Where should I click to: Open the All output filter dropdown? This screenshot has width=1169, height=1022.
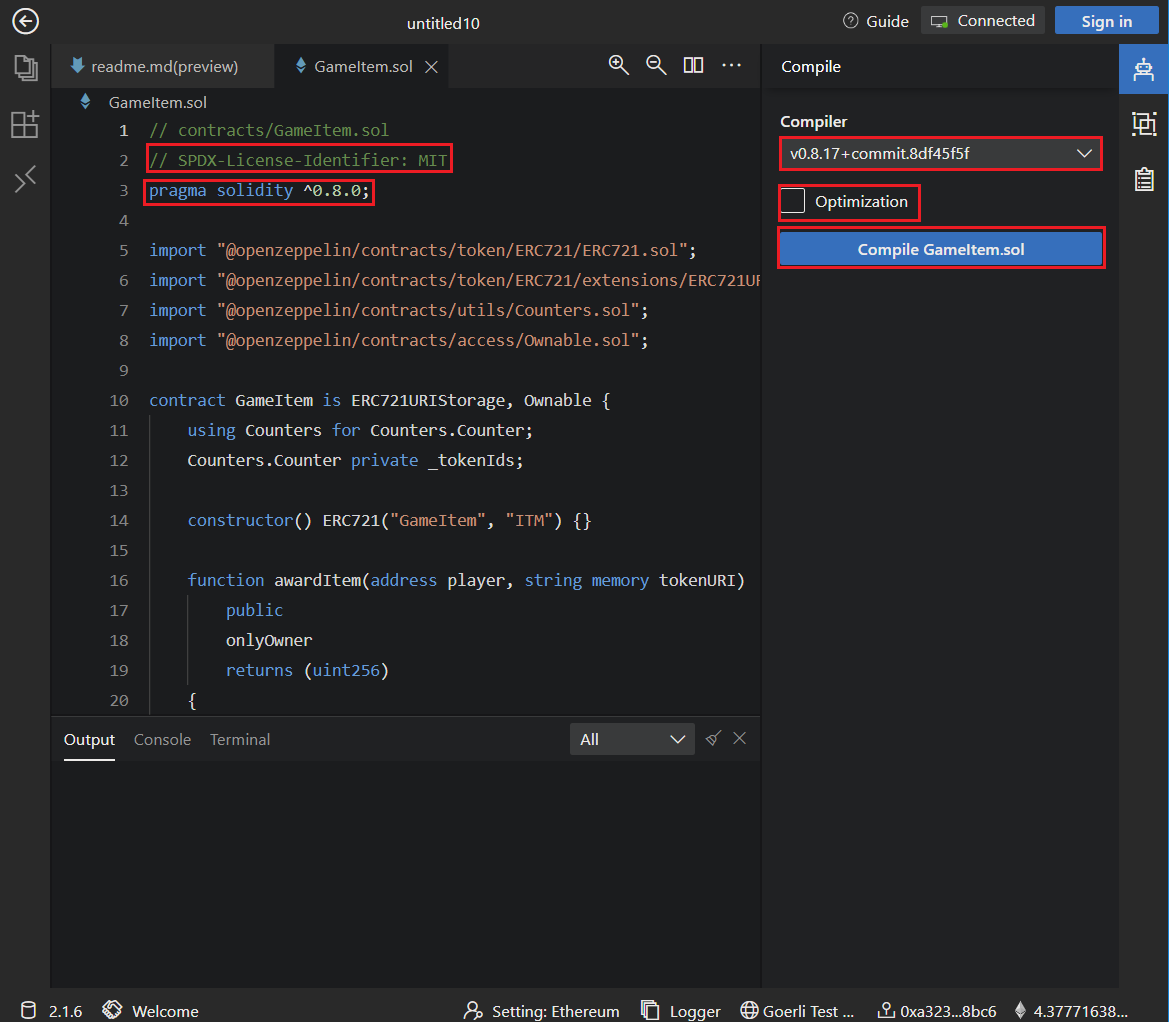(632, 739)
